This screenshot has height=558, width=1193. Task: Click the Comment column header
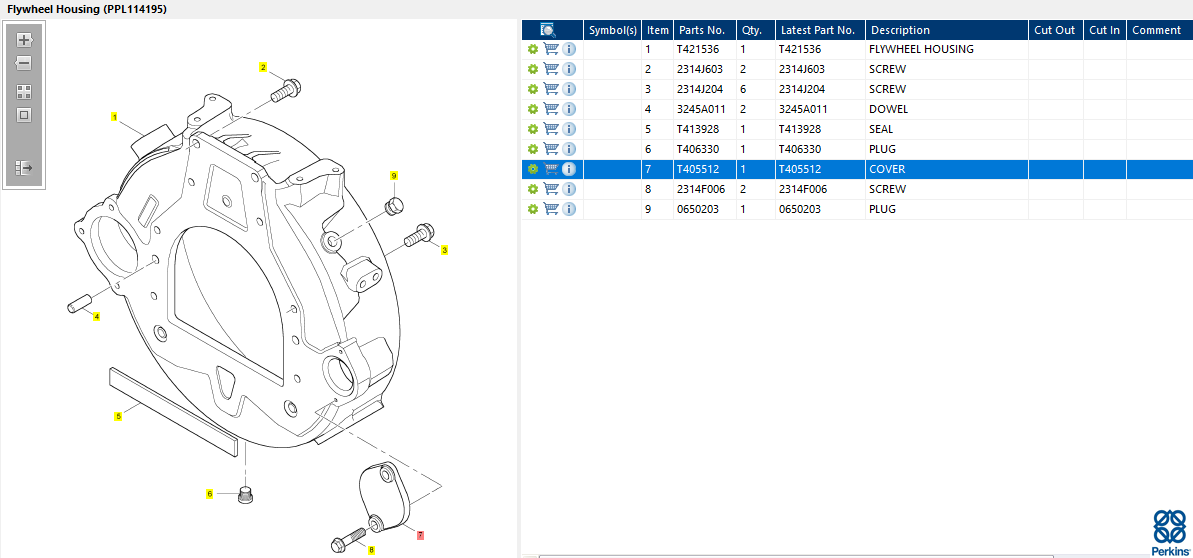pos(1160,30)
